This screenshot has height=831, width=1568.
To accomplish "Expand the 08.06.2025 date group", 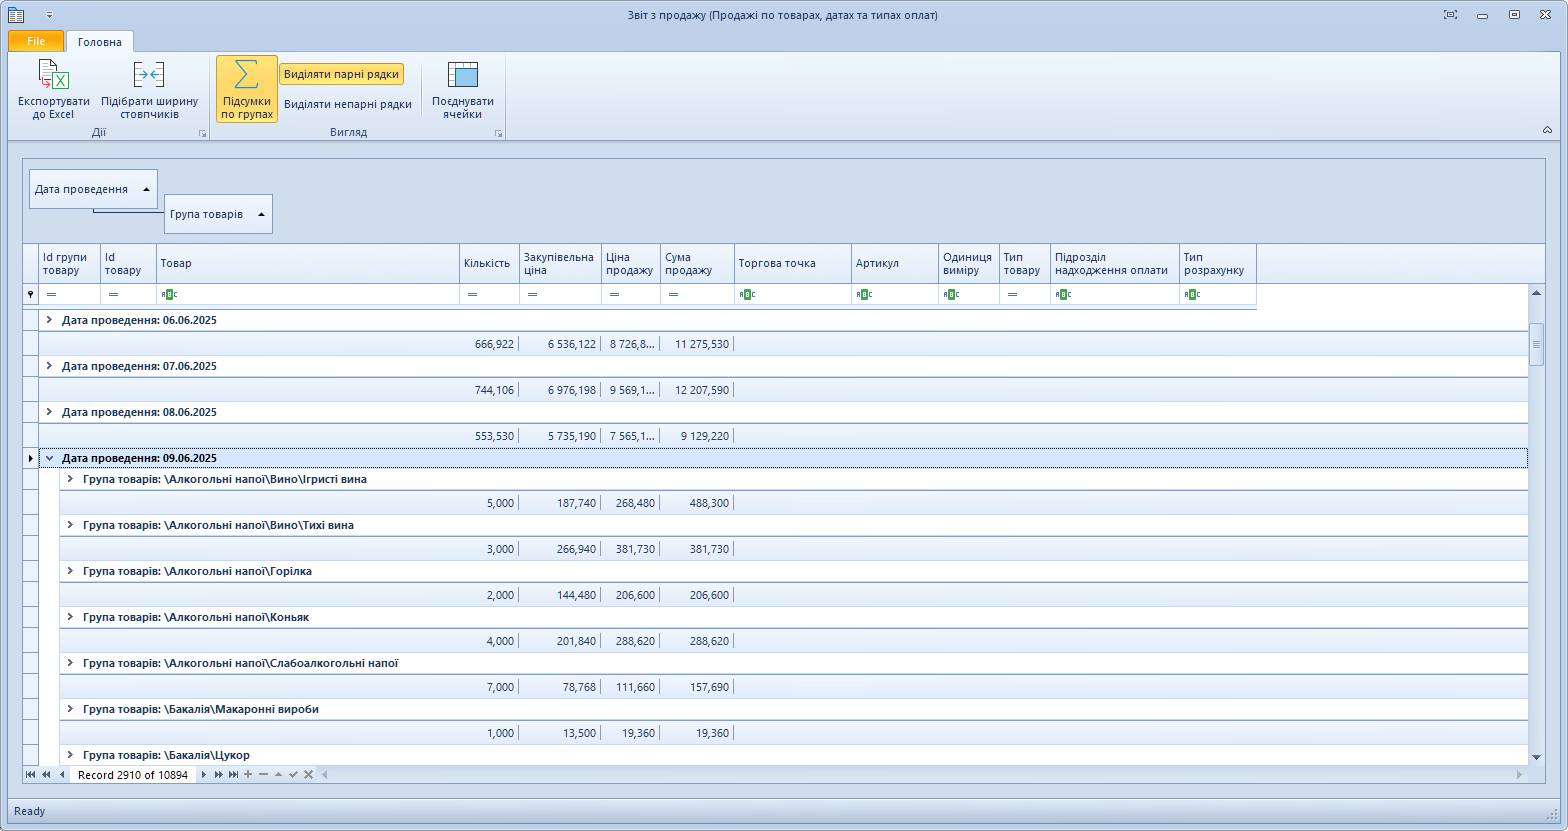I will point(49,412).
